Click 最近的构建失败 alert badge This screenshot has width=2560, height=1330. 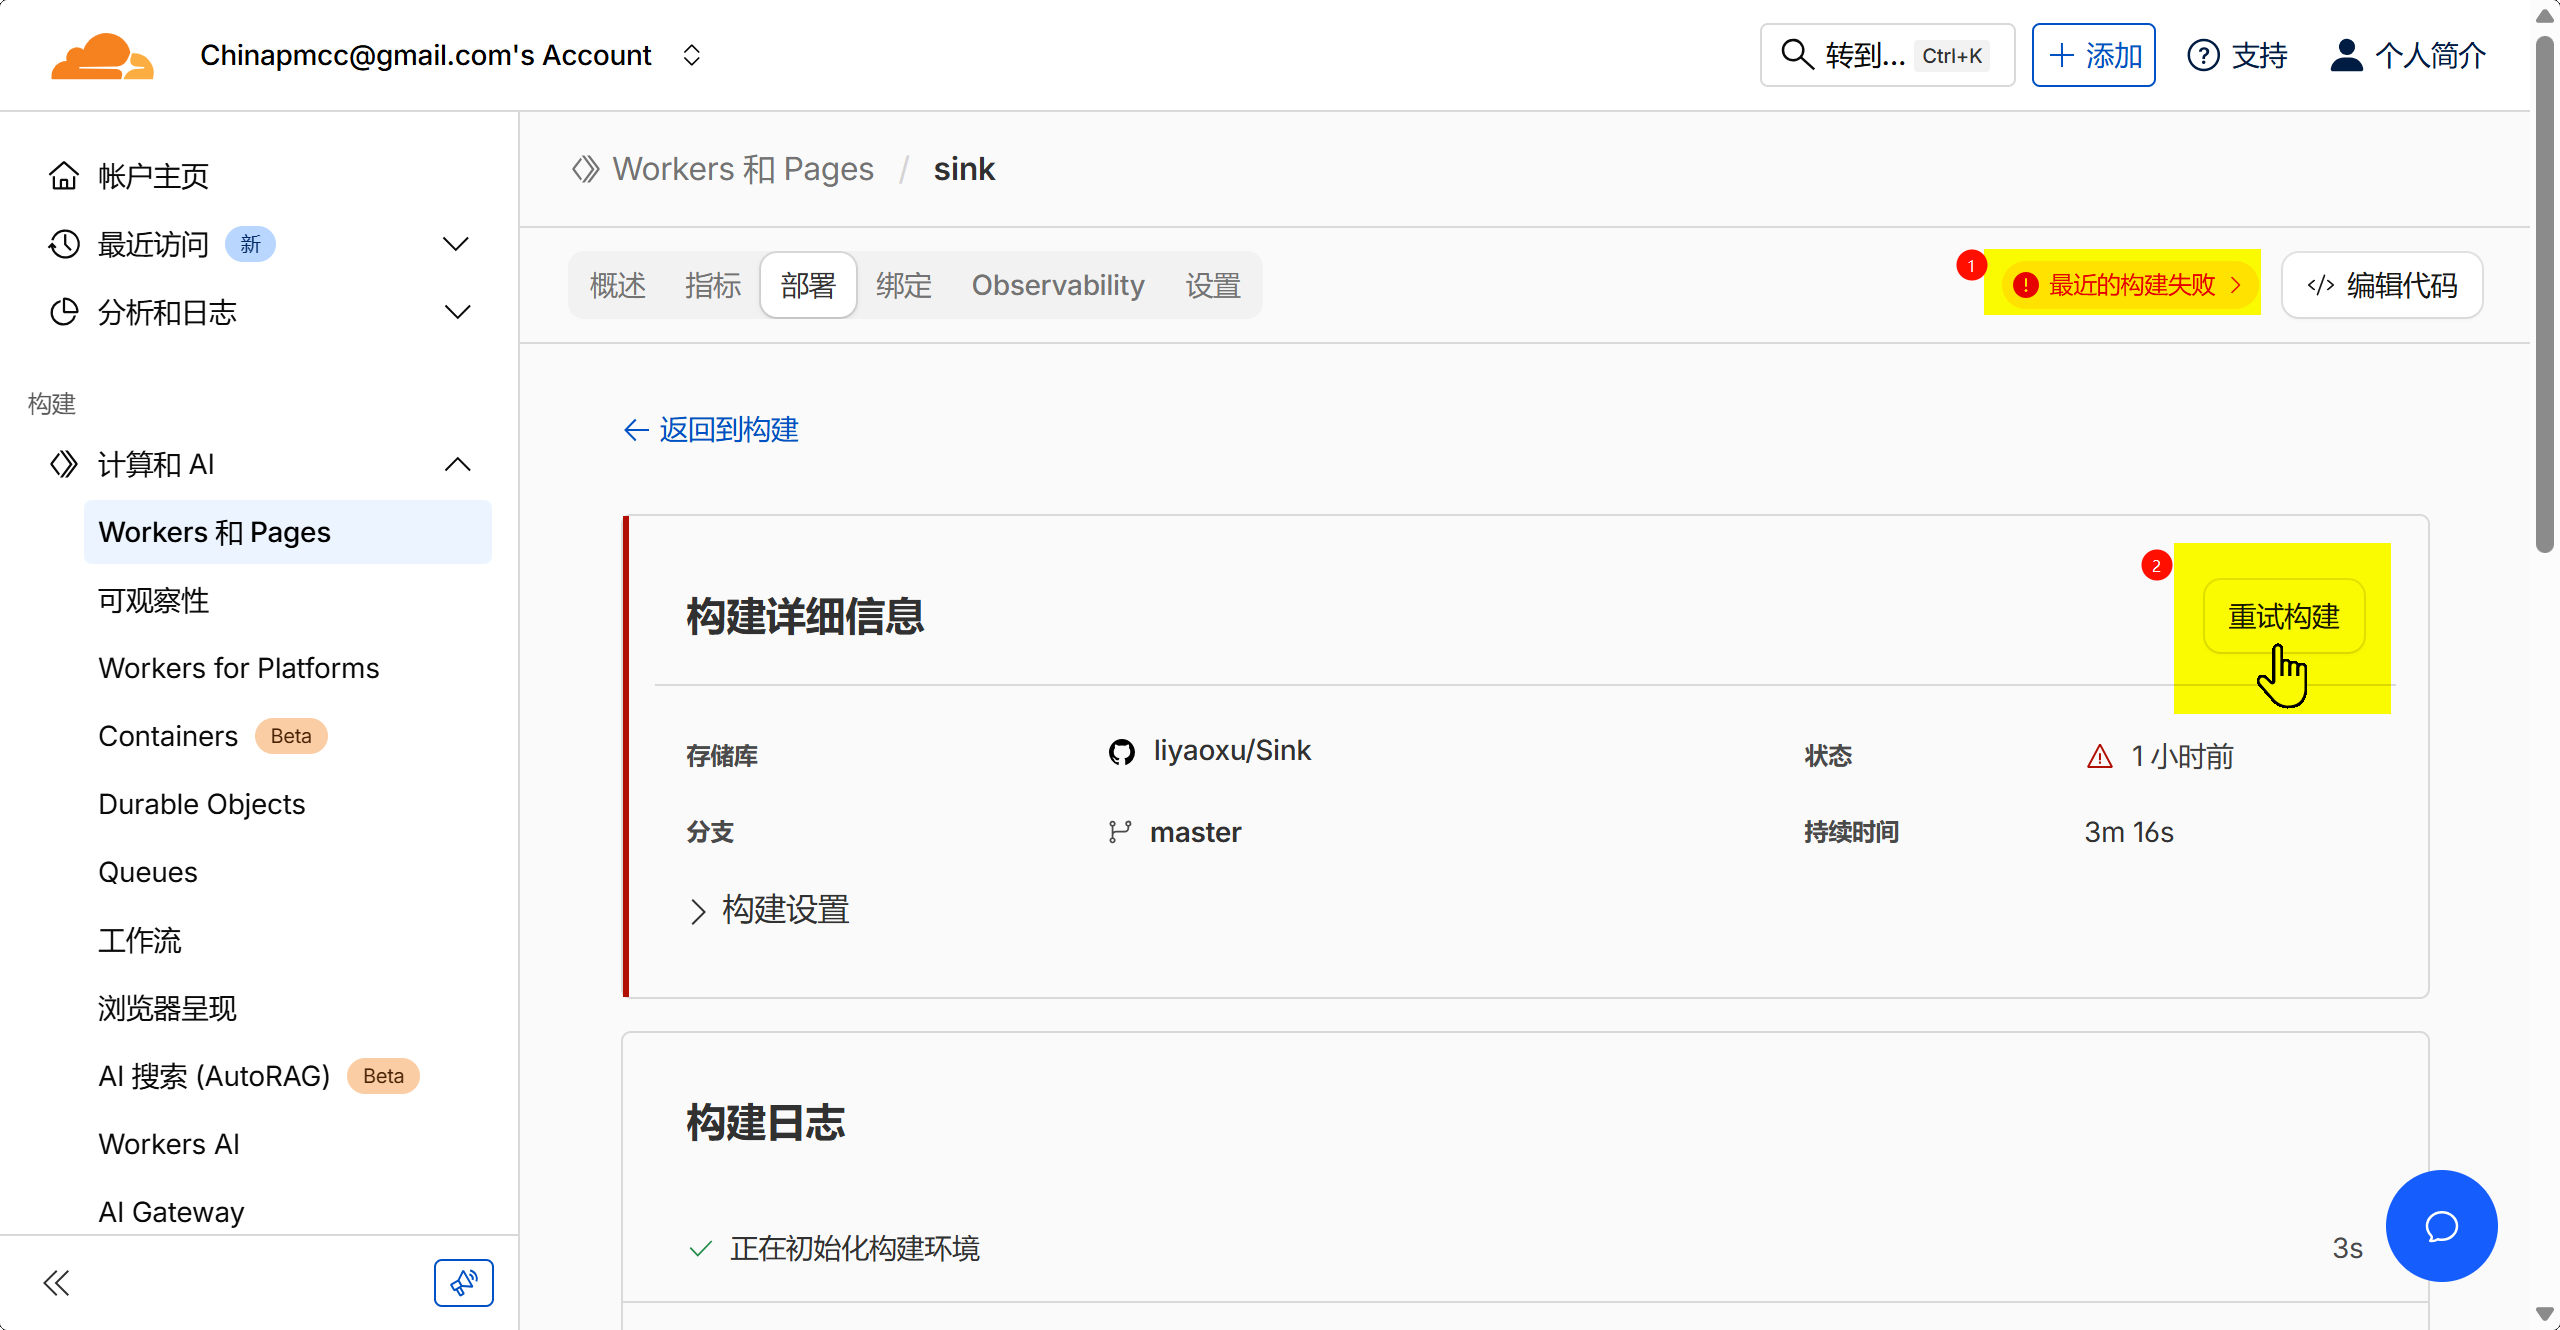pyautogui.click(x=2130, y=285)
